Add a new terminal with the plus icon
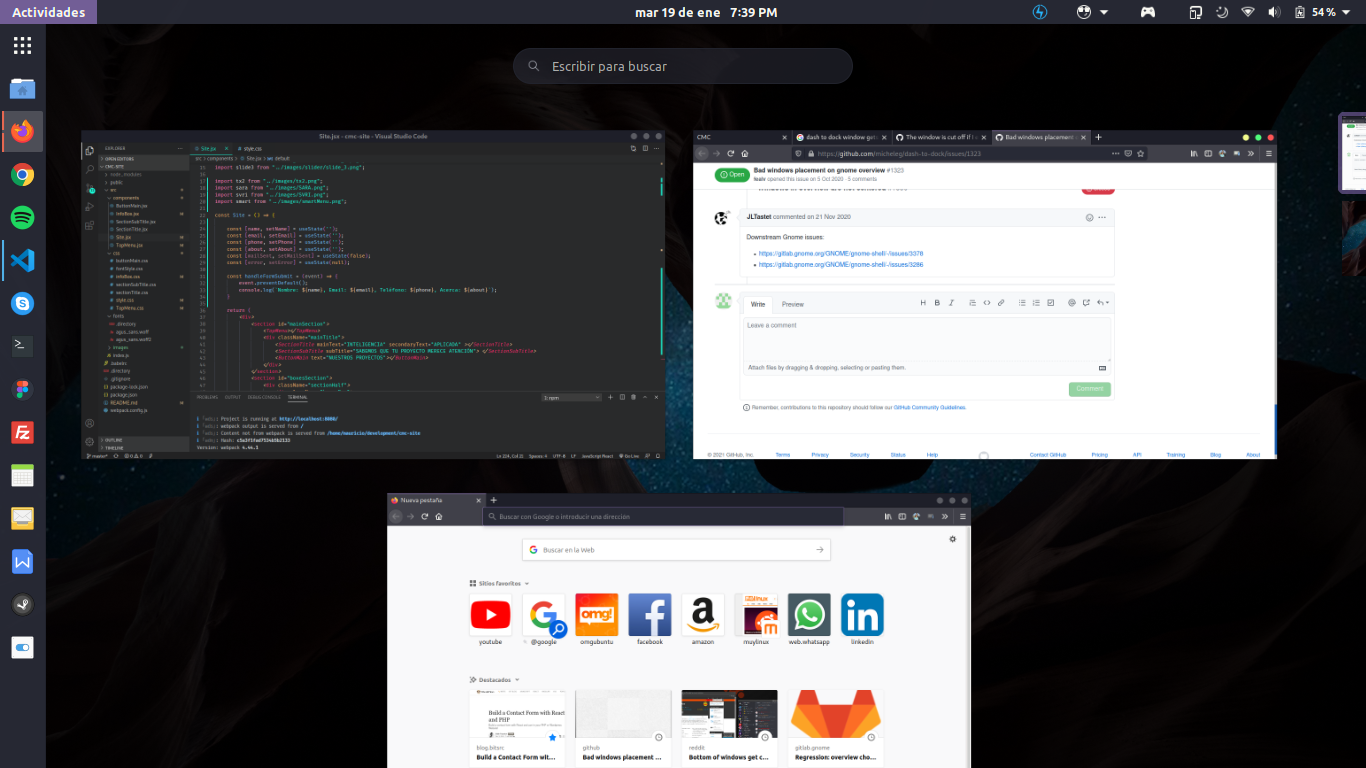Screen dimensions: 1366x768 point(610,397)
